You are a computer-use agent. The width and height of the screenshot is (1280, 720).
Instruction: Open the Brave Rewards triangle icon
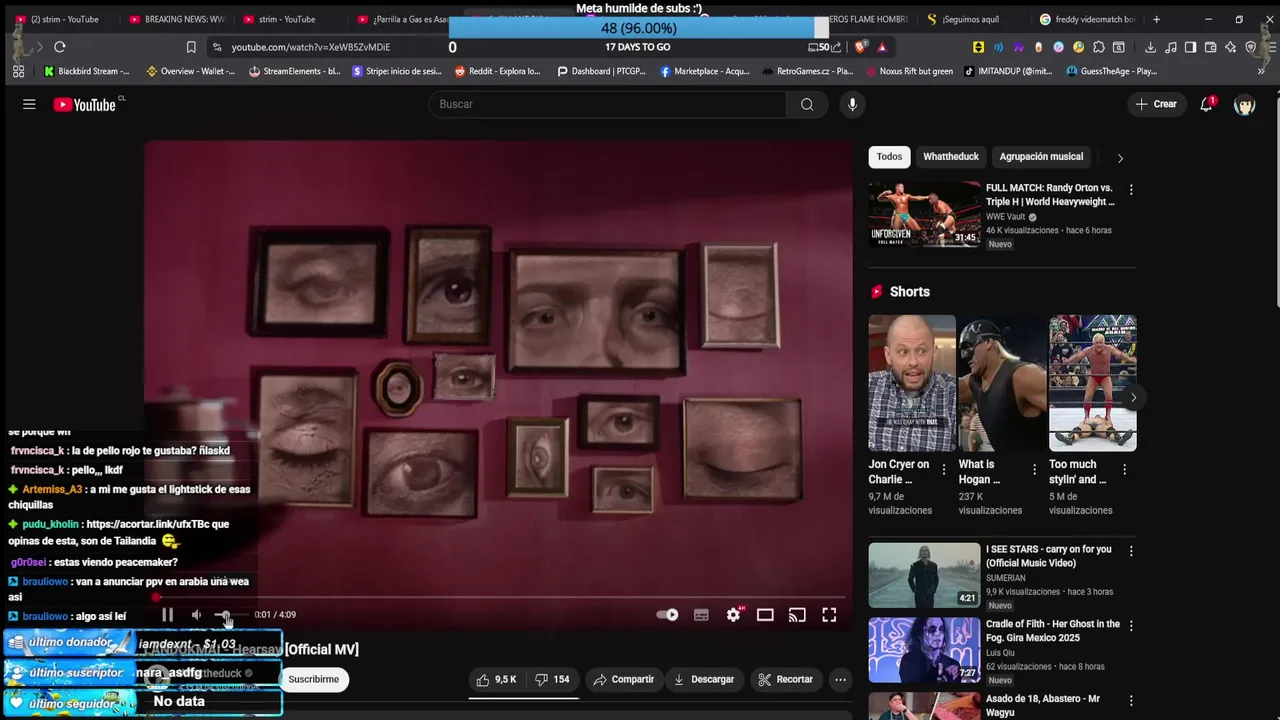[882, 47]
